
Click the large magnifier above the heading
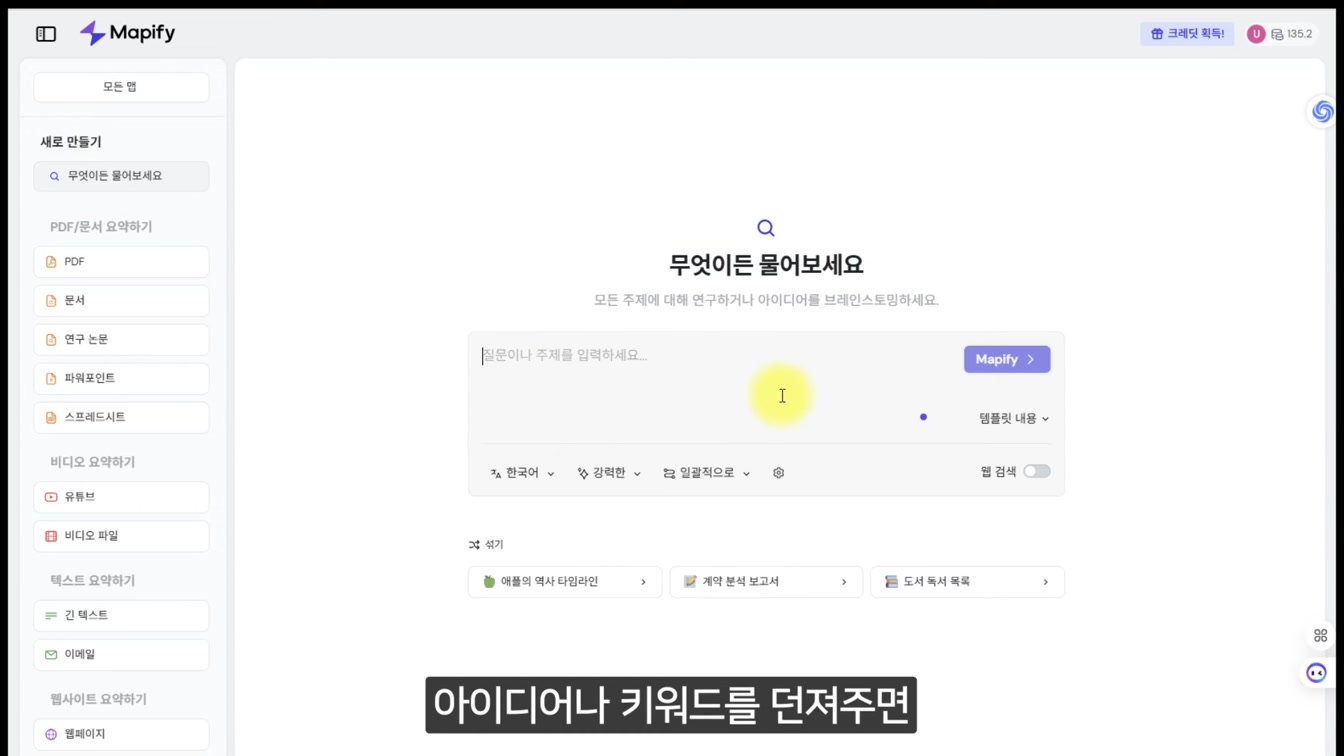766,228
